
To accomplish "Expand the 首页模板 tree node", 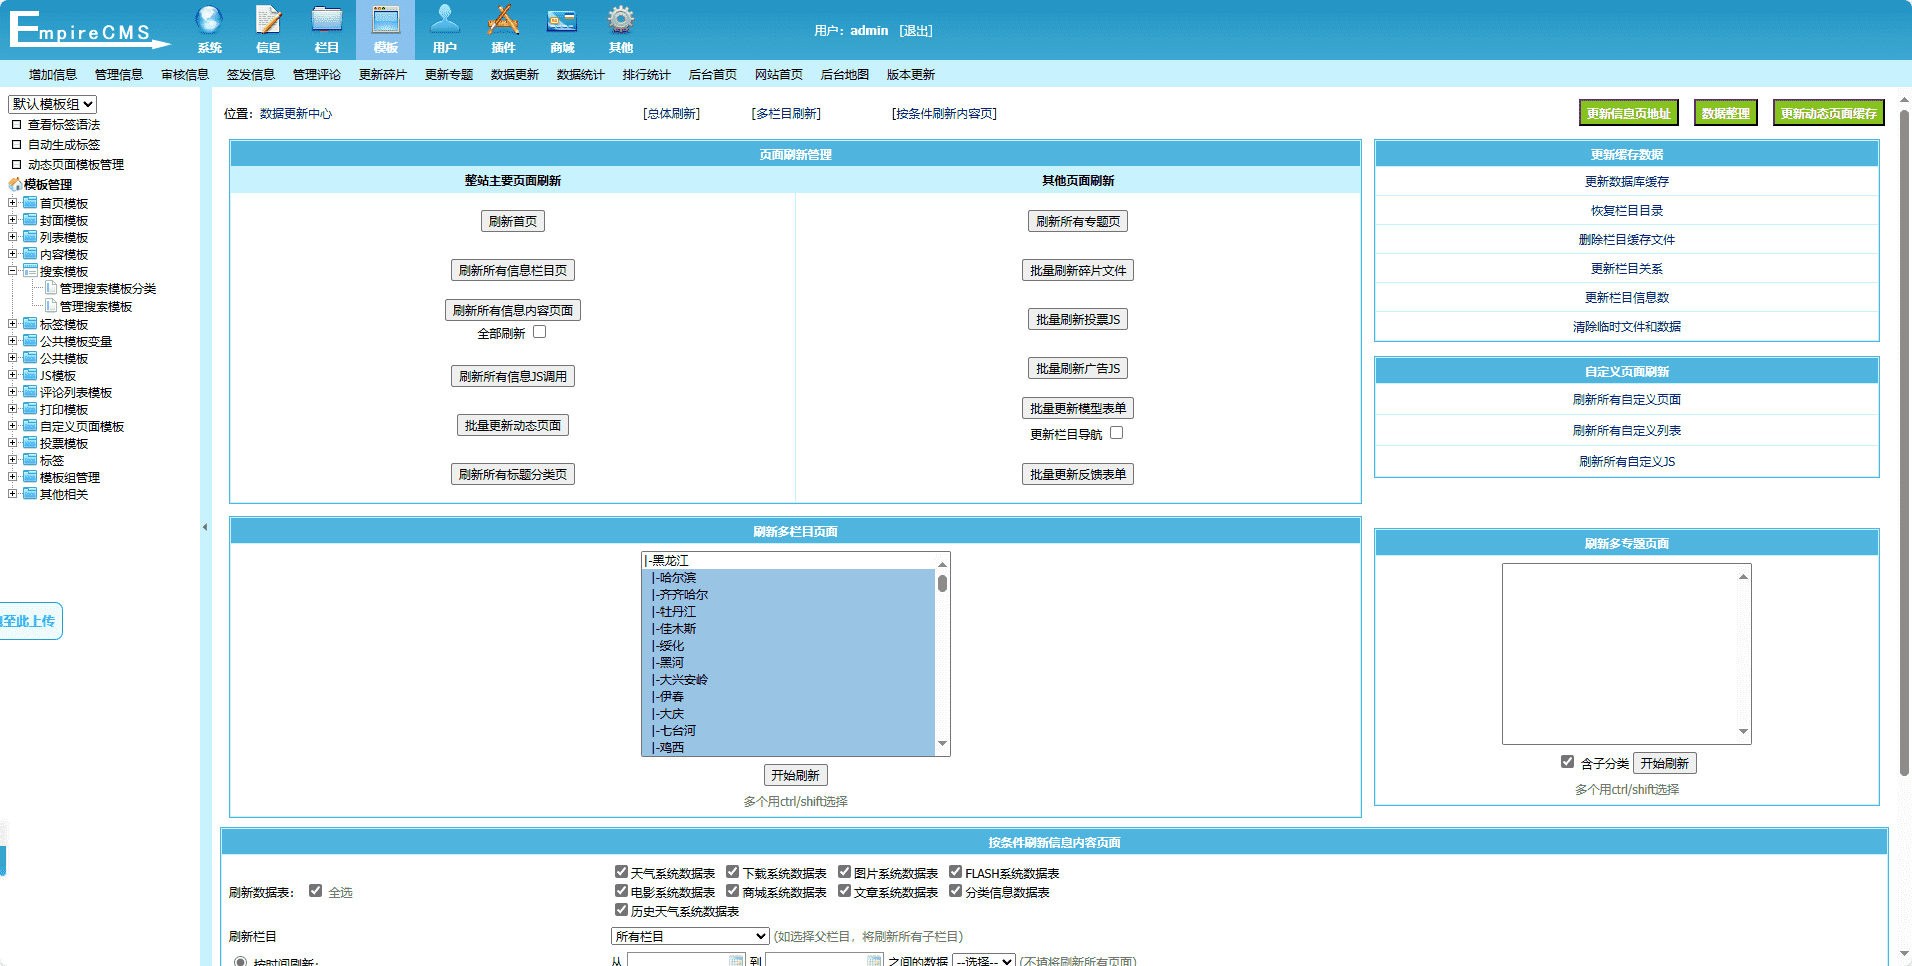I will [x=13, y=203].
